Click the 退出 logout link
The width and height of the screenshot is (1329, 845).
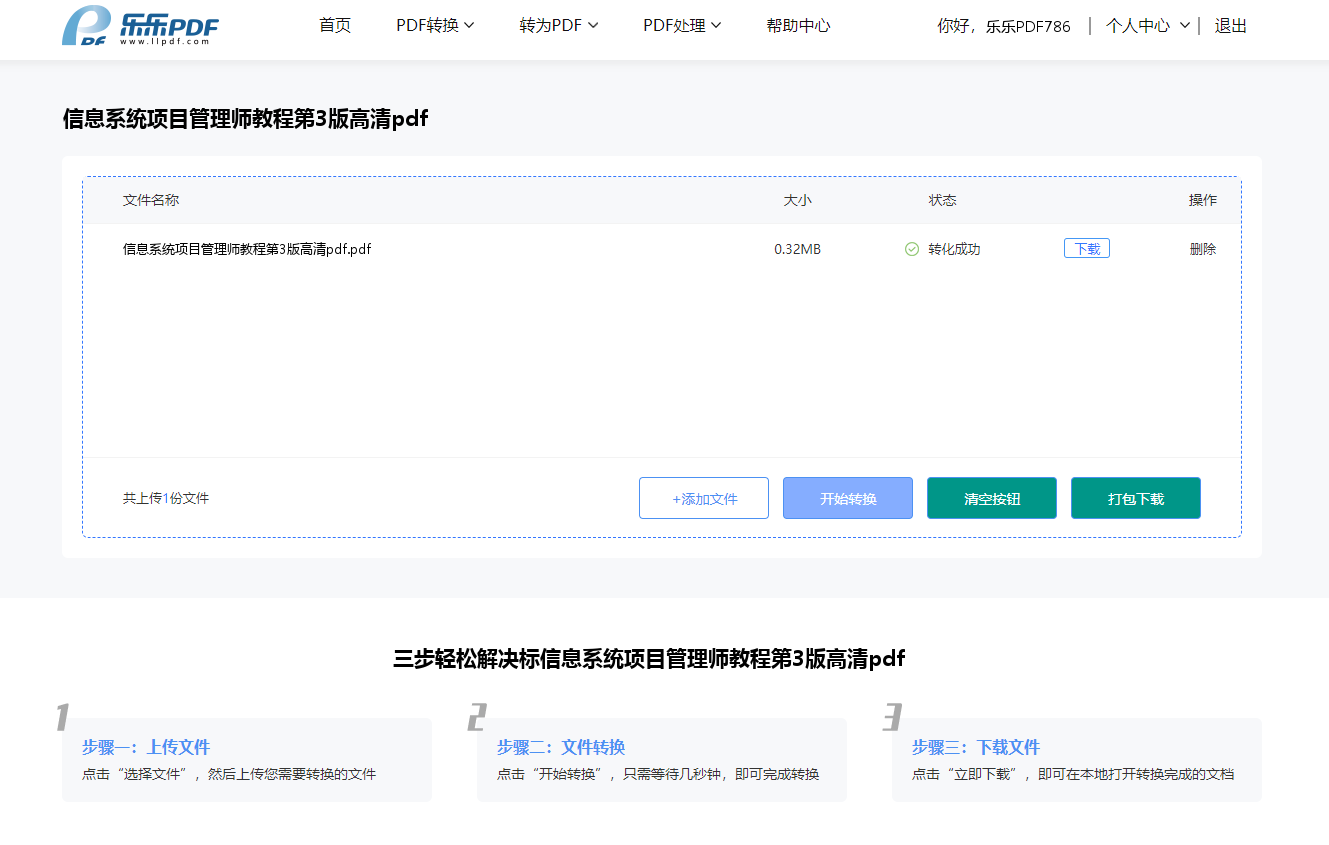(1231, 26)
